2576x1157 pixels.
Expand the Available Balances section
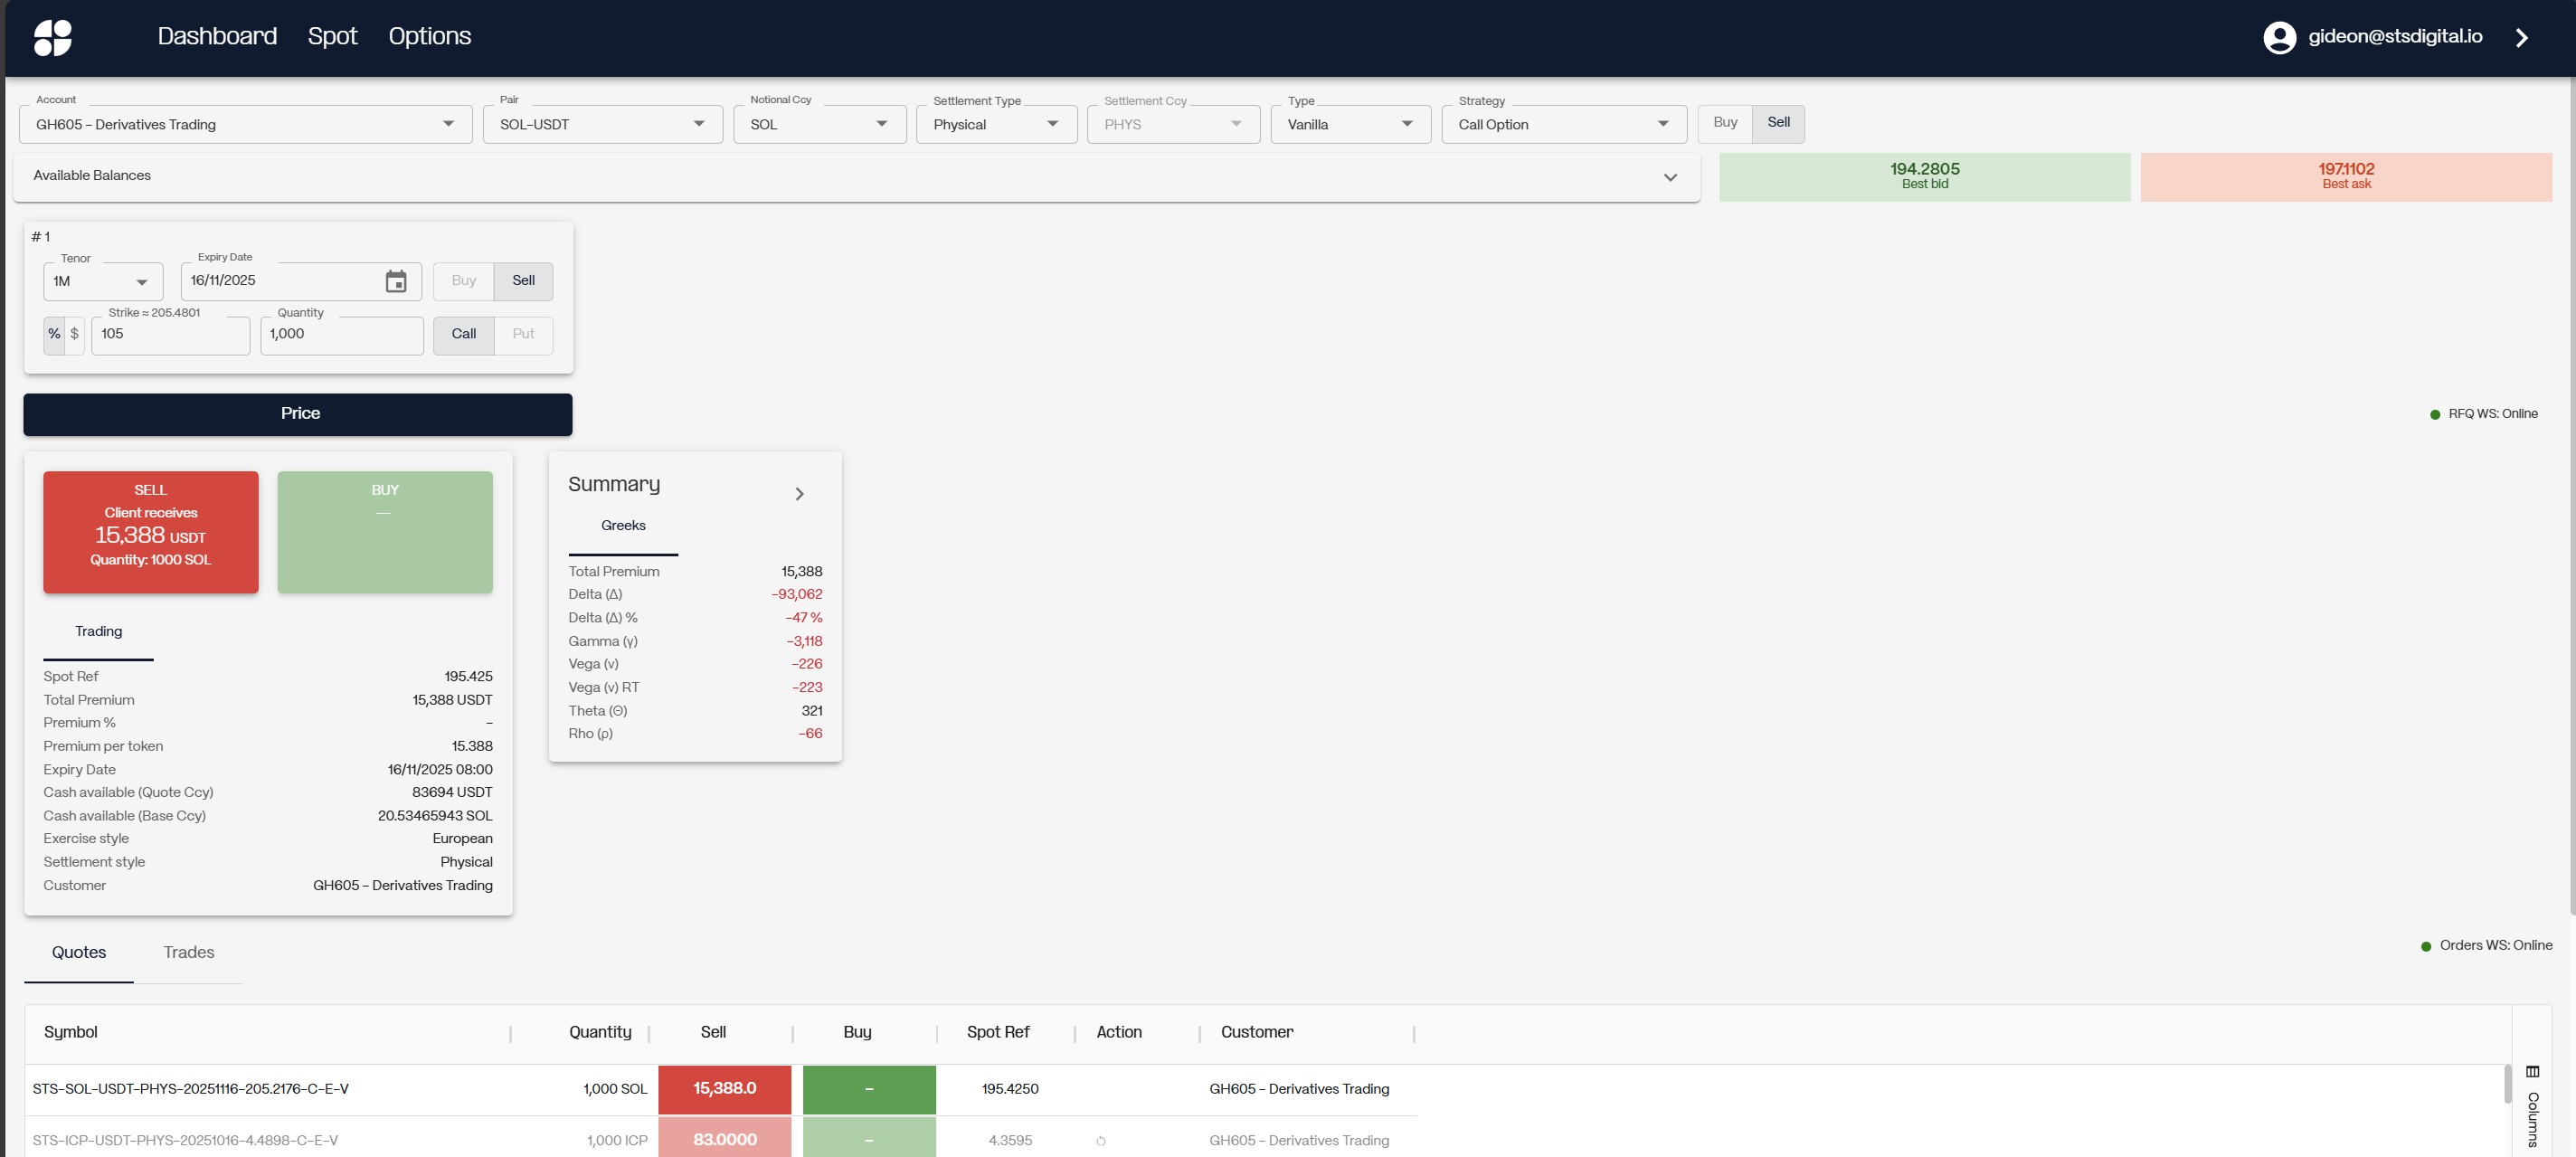click(1669, 177)
